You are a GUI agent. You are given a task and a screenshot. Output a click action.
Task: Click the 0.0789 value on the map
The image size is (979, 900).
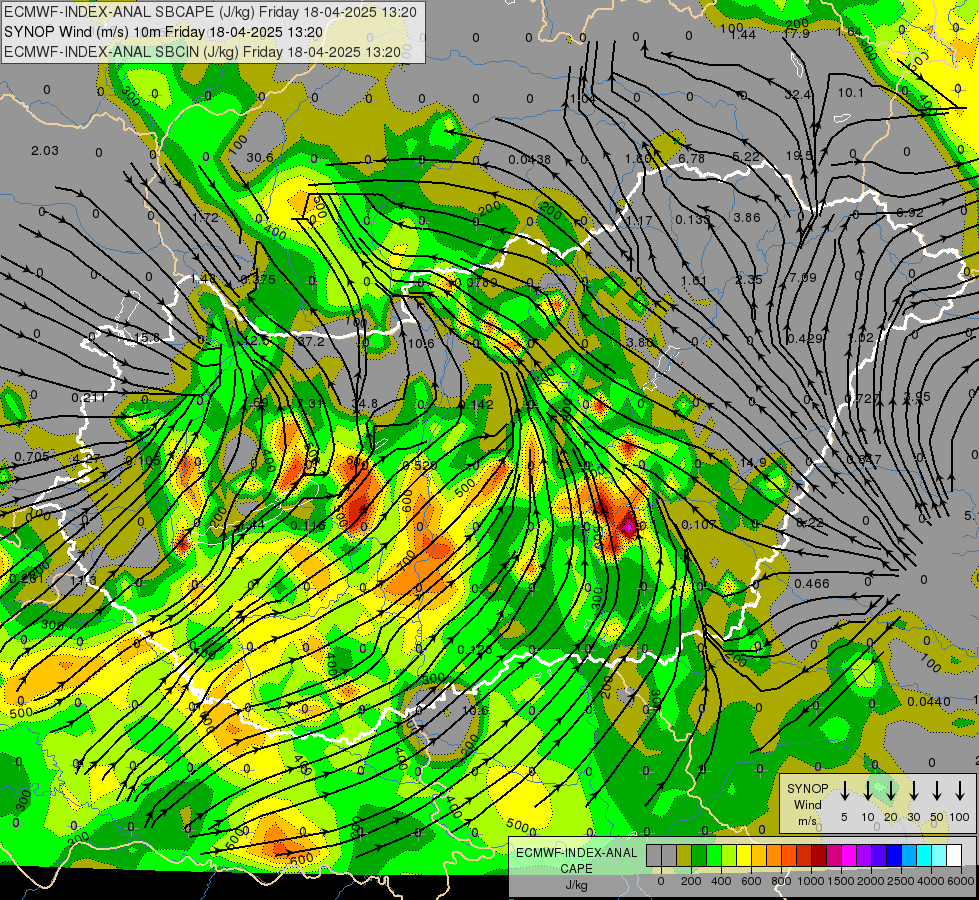tap(476, 282)
